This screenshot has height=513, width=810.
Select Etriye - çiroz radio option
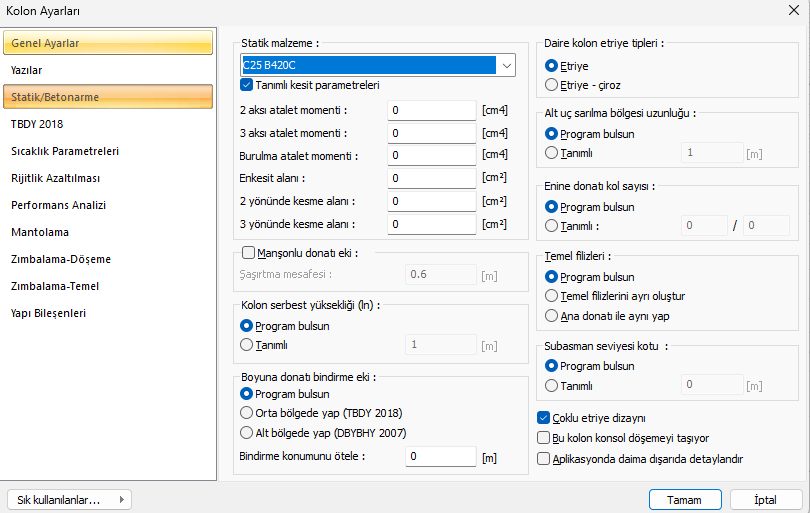552,85
